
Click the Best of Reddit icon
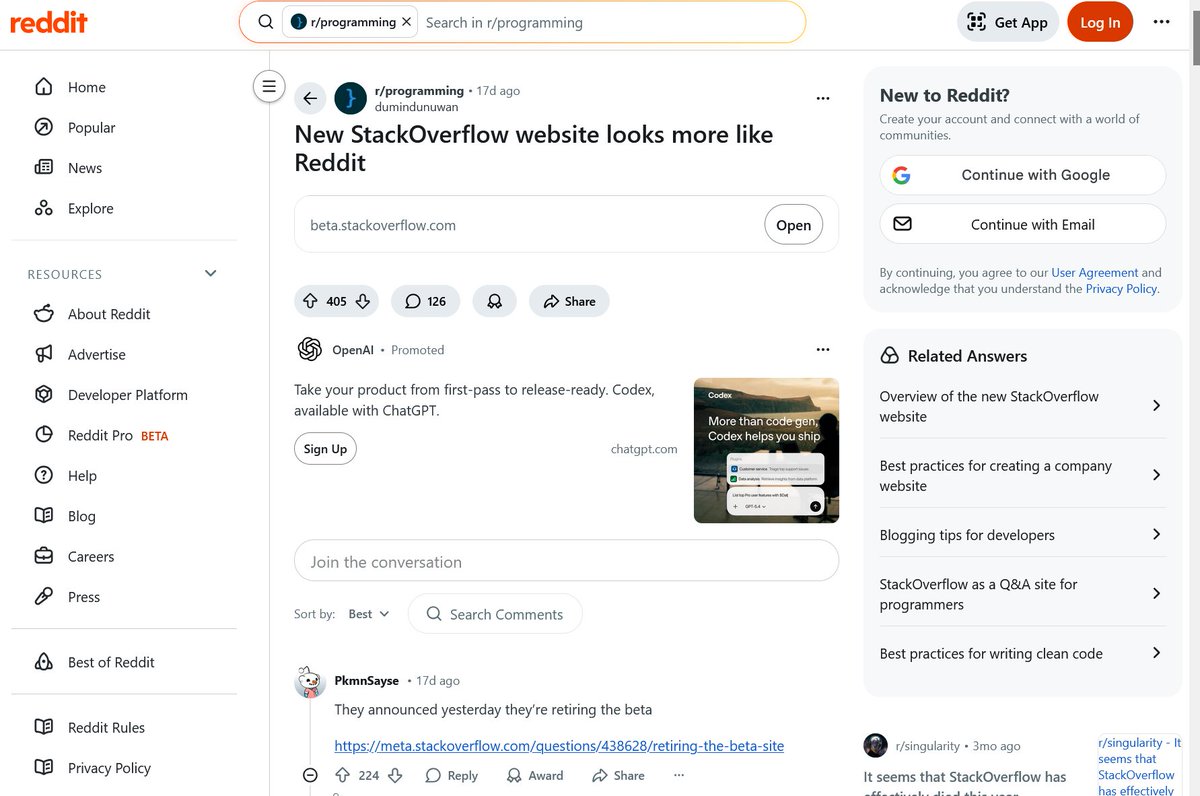click(x=43, y=662)
